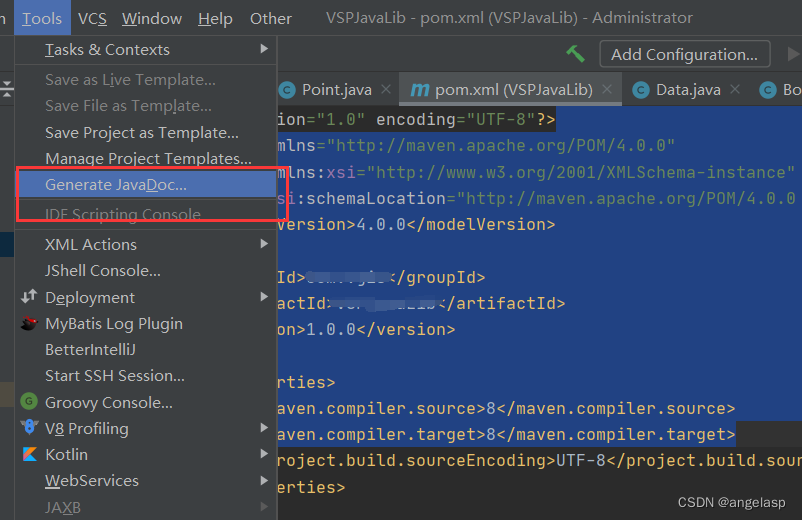The width and height of the screenshot is (802, 520).
Task: Close the pom.xml editor tab
Action: 607,90
